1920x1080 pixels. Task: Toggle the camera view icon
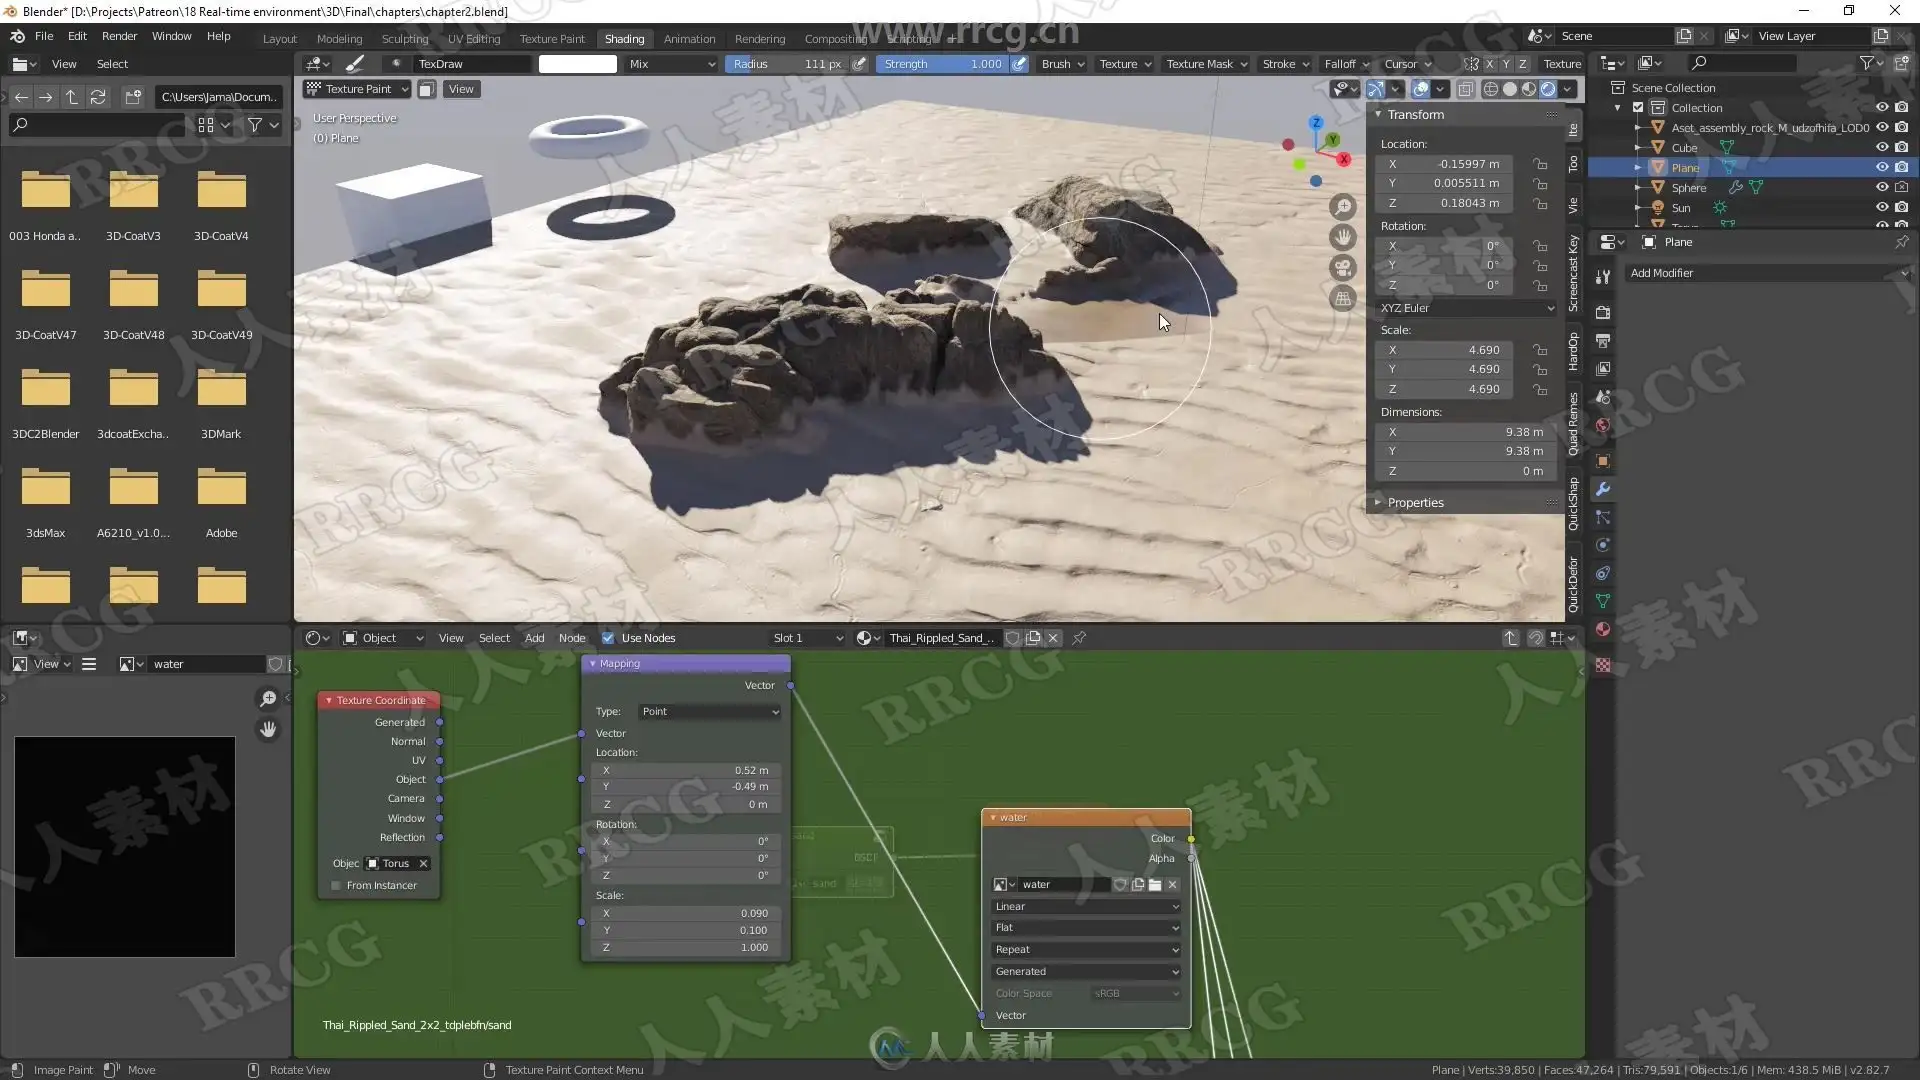click(1343, 268)
